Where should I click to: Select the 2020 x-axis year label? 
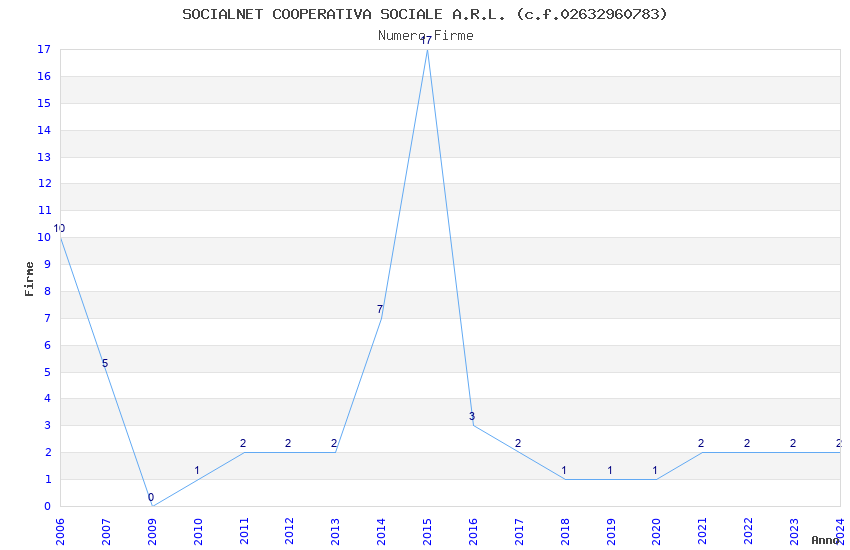coord(656,532)
